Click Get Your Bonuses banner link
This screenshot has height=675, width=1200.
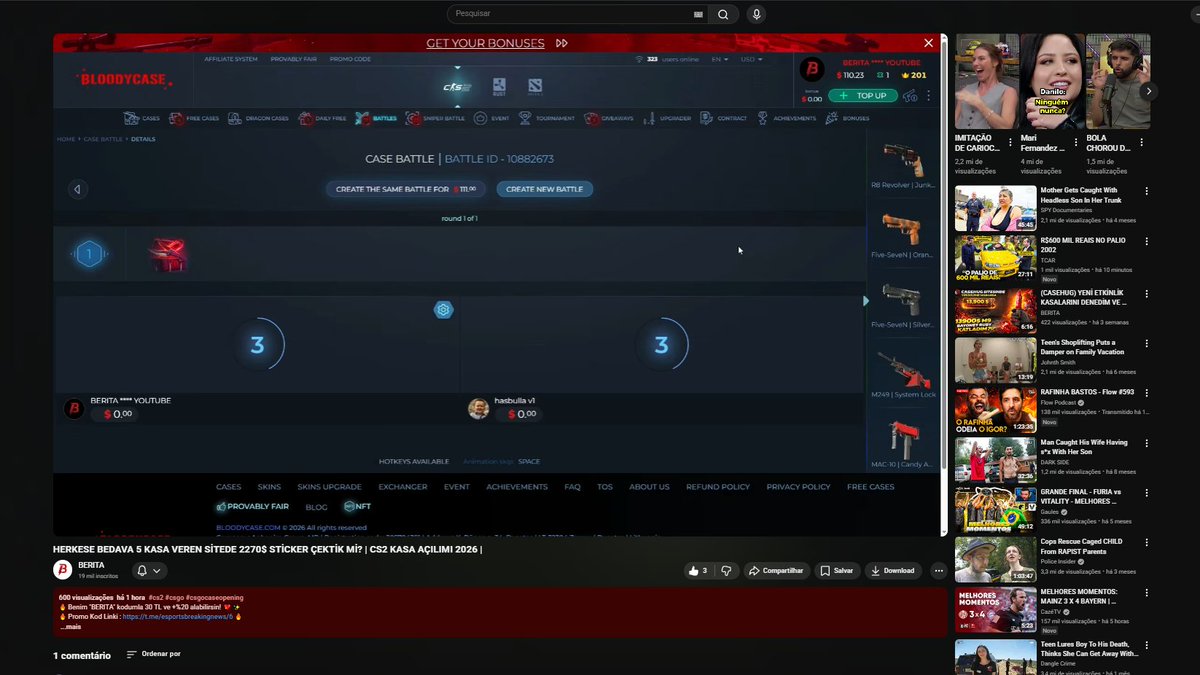[x=485, y=43]
